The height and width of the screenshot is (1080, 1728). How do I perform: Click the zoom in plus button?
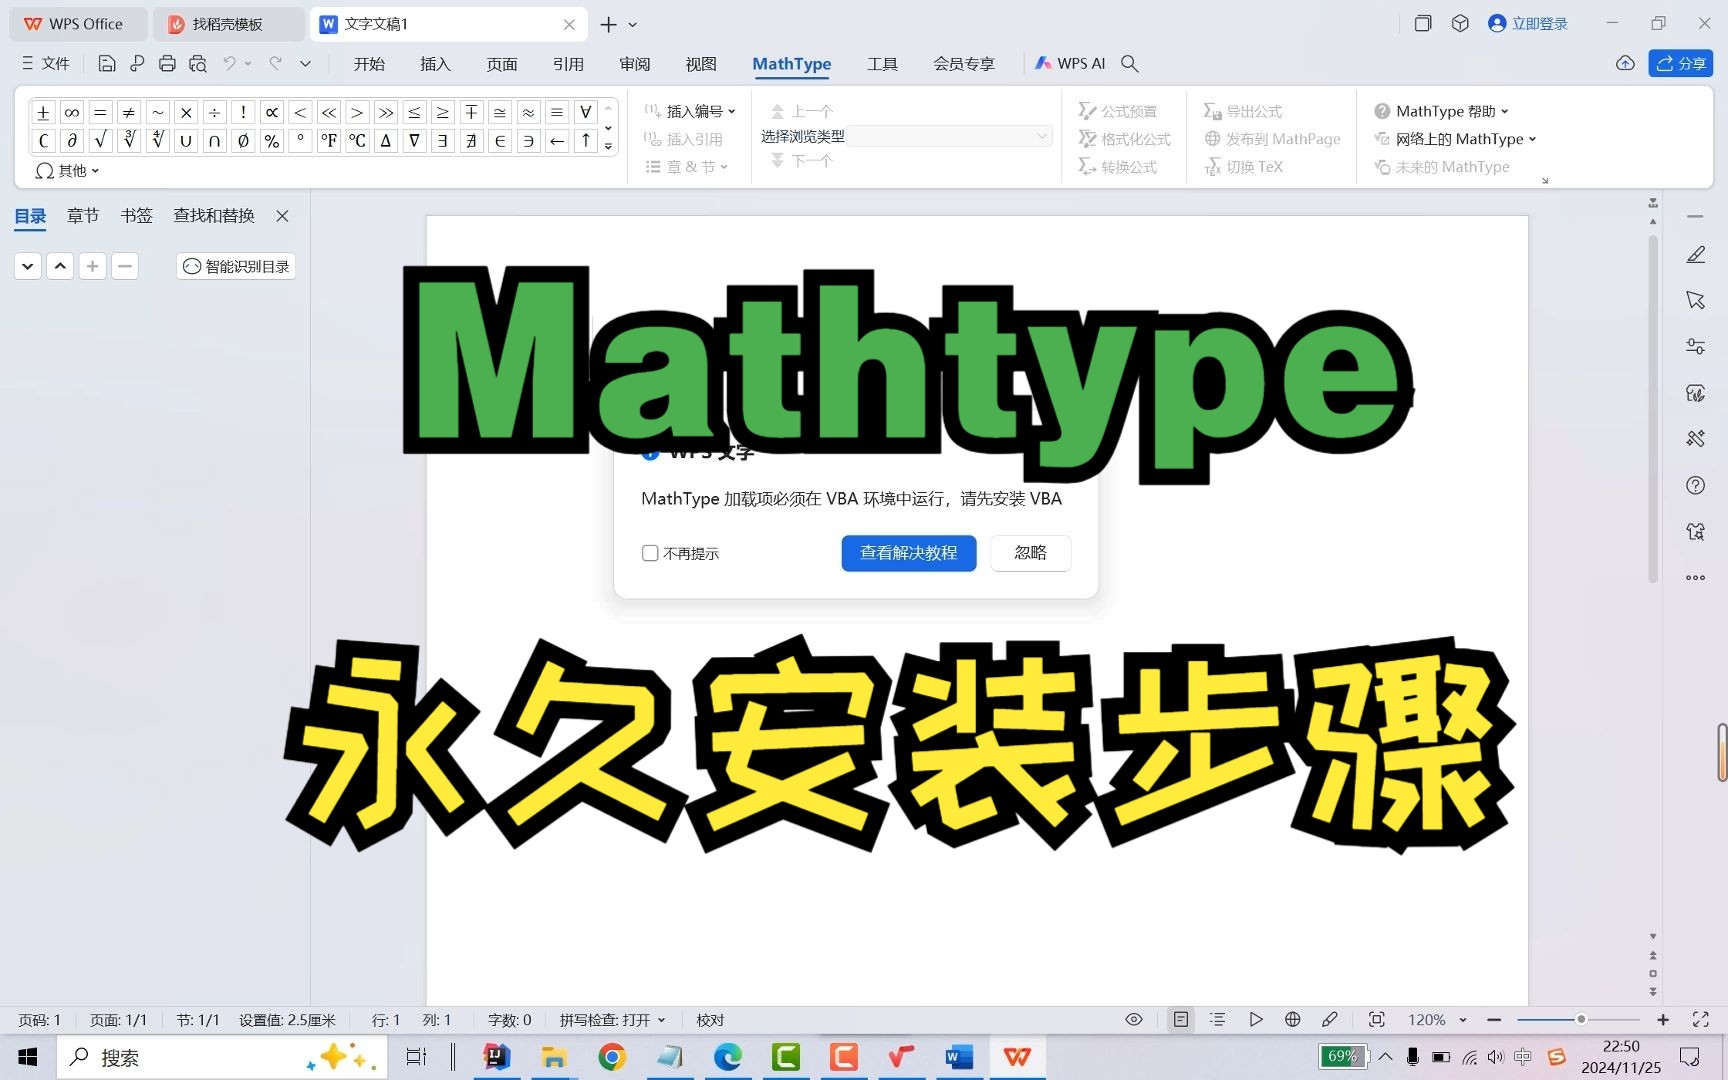point(1663,1019)
